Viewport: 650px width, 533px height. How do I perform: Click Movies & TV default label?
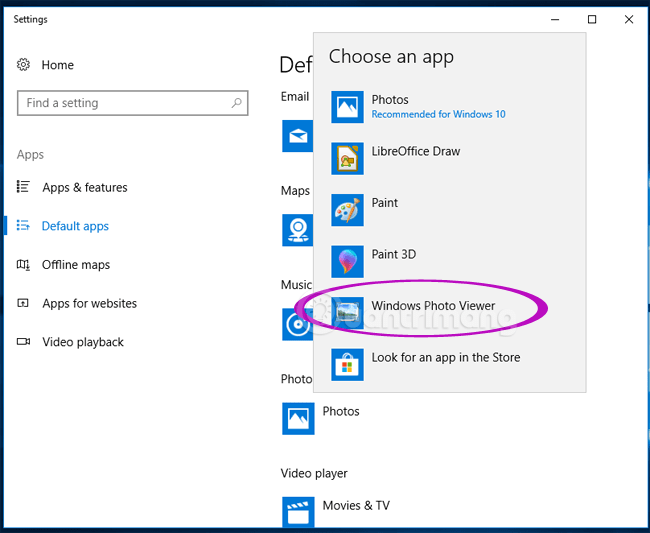356,506
